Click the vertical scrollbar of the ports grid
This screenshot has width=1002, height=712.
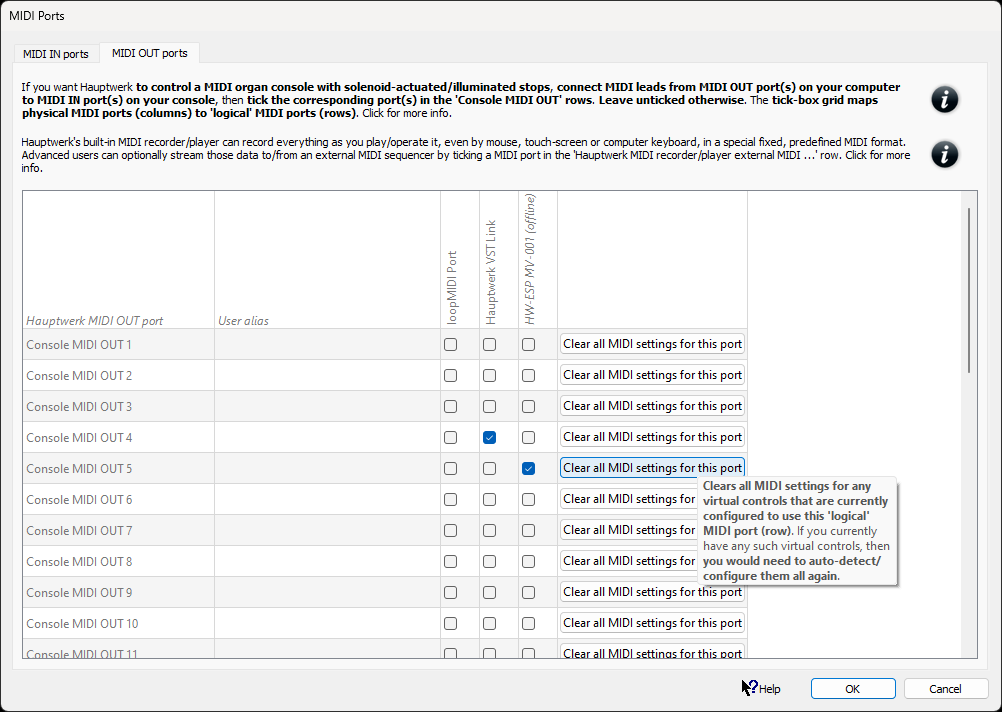point(968,290)
